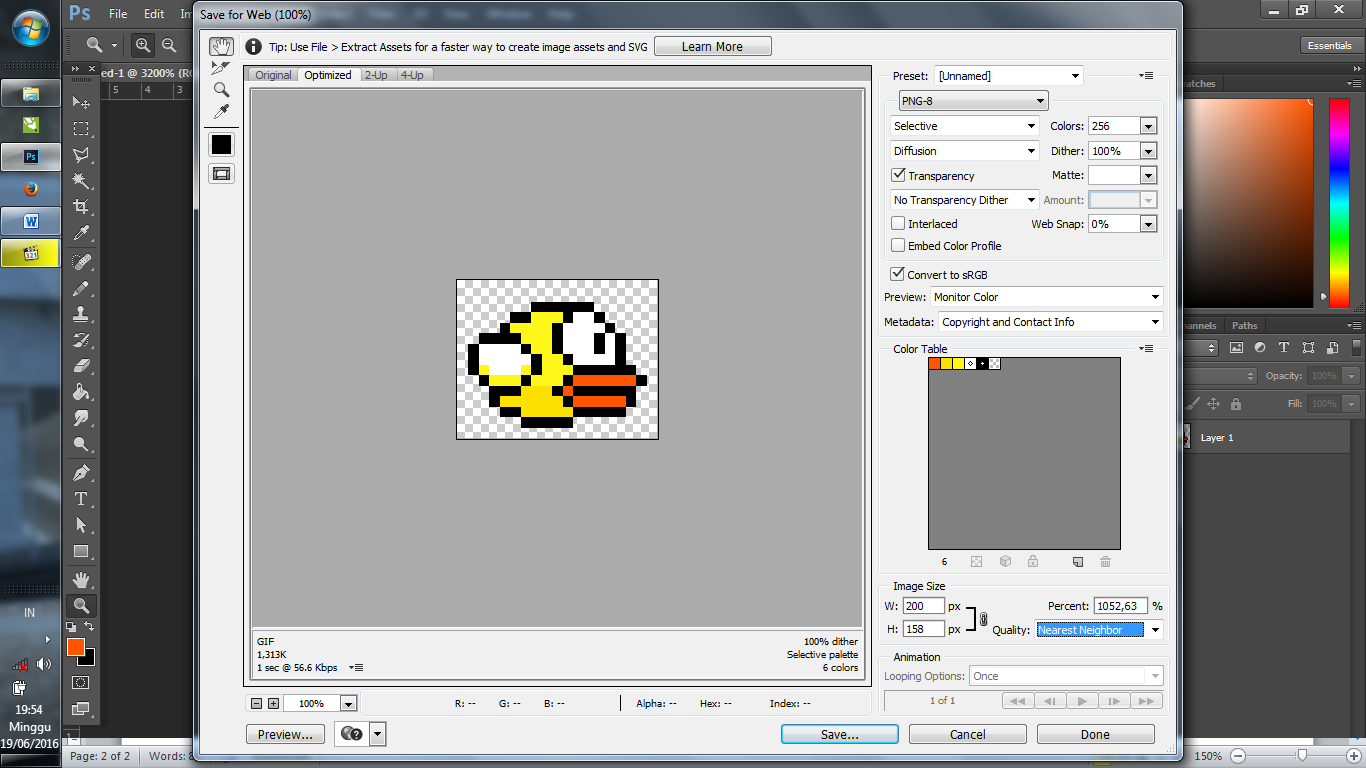The image size is (1366, 768).
Task: Uncheck the Transparency checkbox
Action: (x=897, y=175)
